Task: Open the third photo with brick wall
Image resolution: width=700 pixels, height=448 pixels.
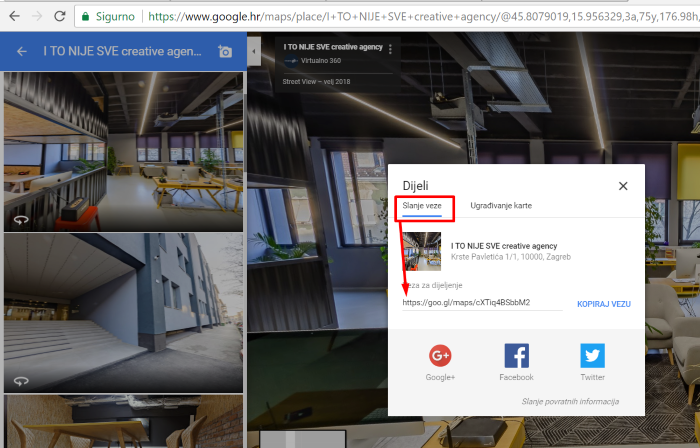Action: tap(123, 421)
